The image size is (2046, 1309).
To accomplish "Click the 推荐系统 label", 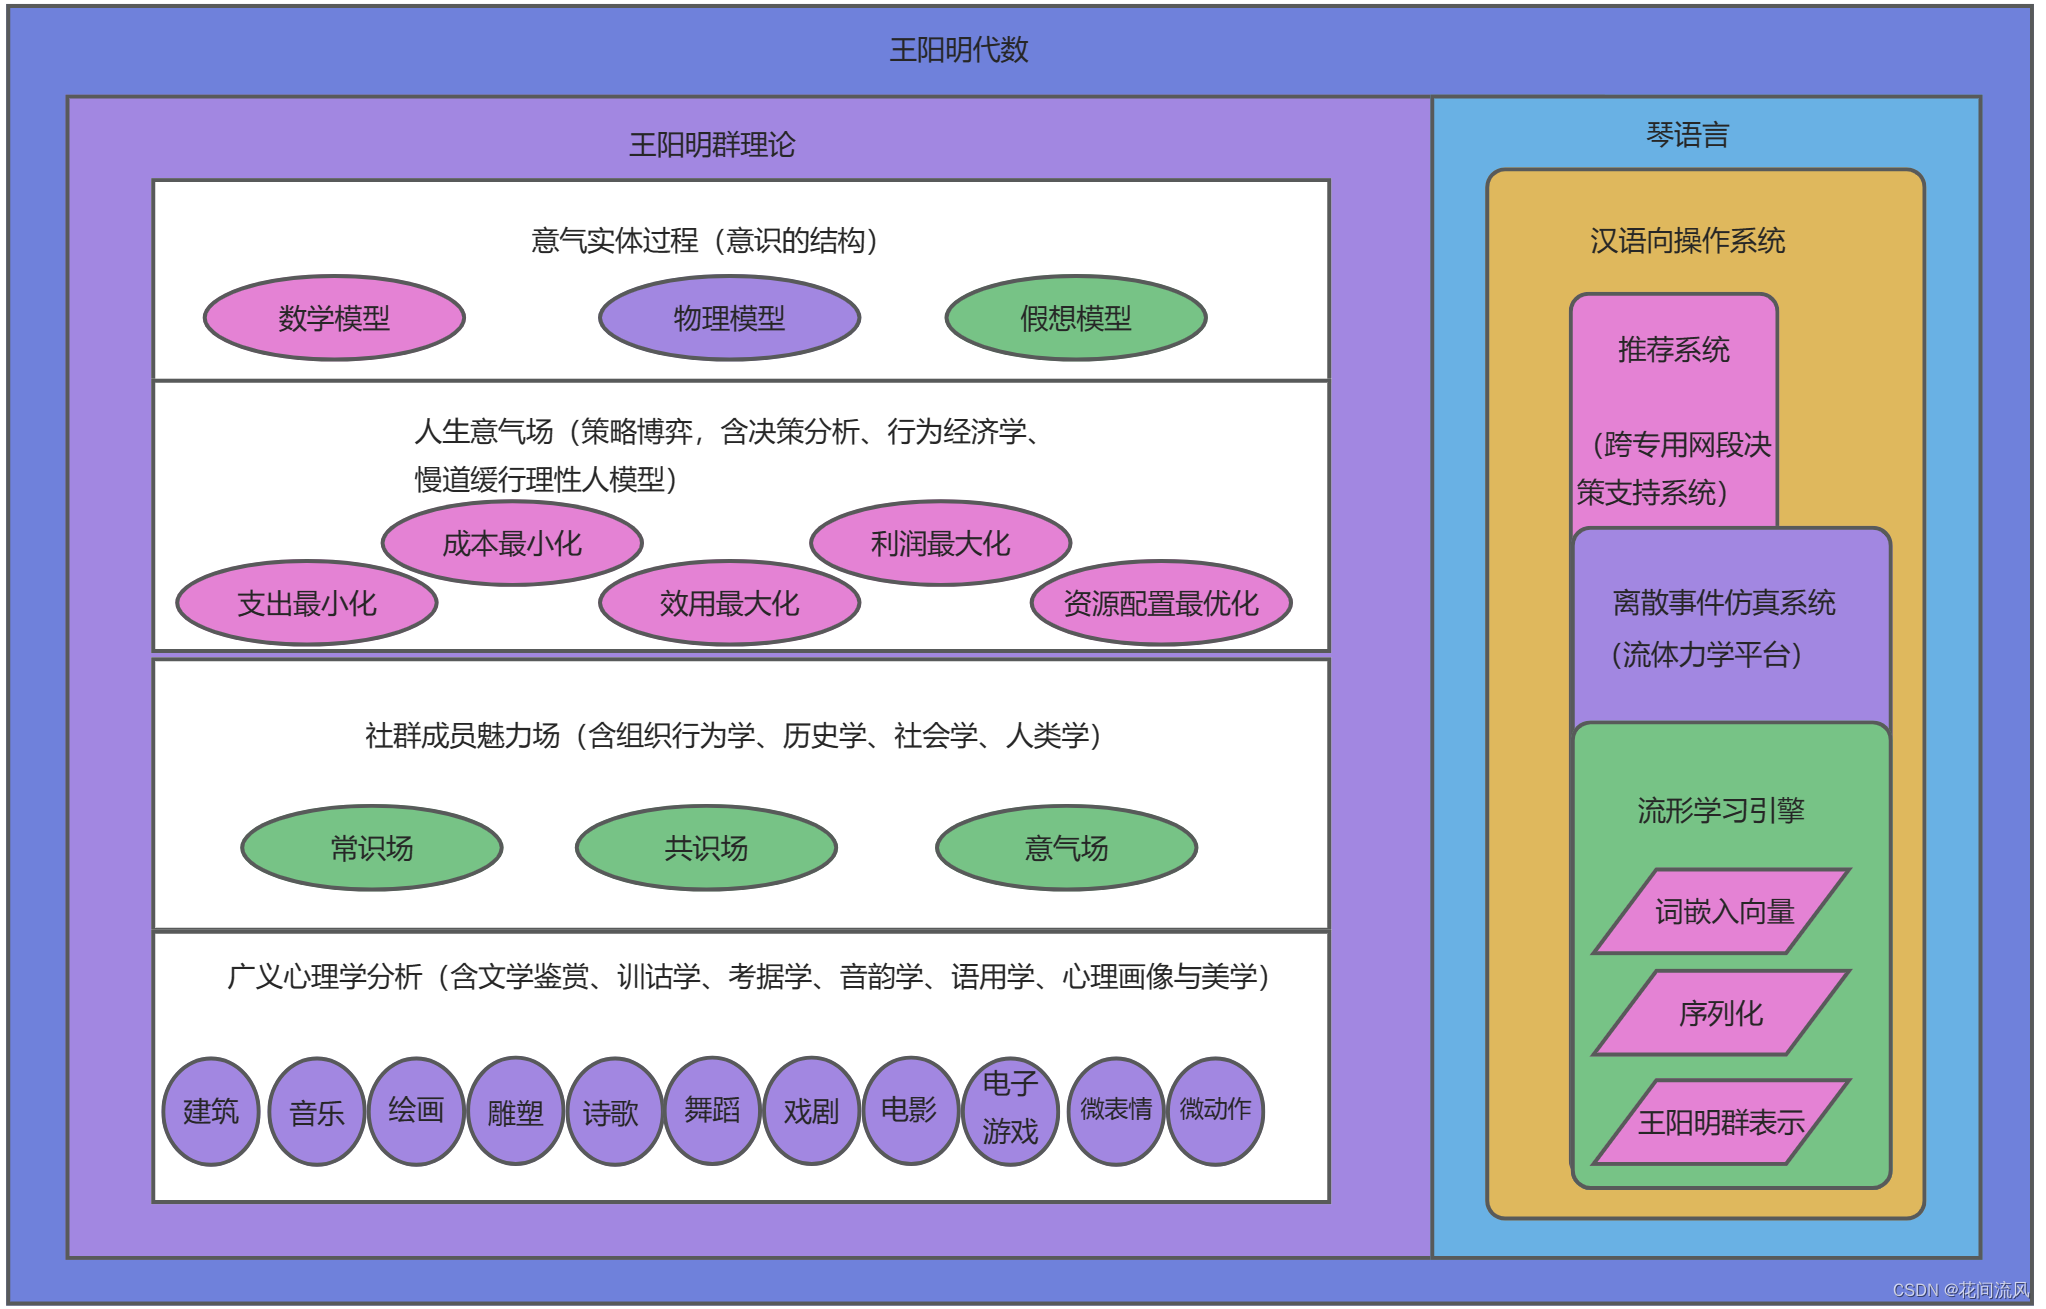I will (1674, 350).
